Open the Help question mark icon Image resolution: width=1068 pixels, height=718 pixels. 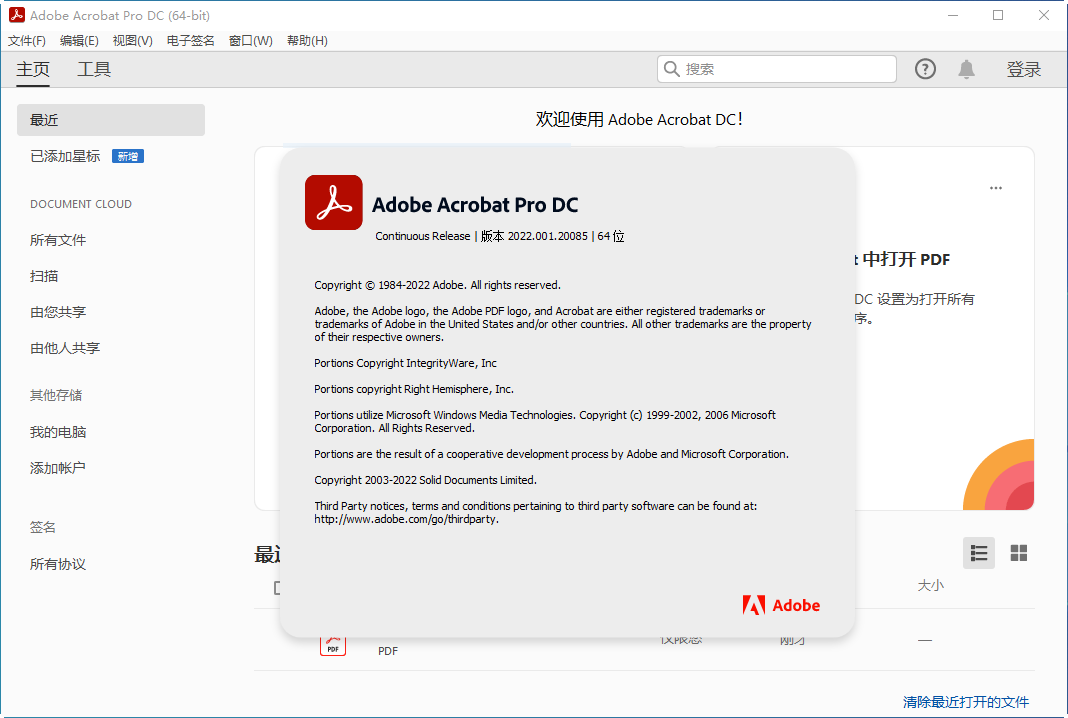[925, 68]
